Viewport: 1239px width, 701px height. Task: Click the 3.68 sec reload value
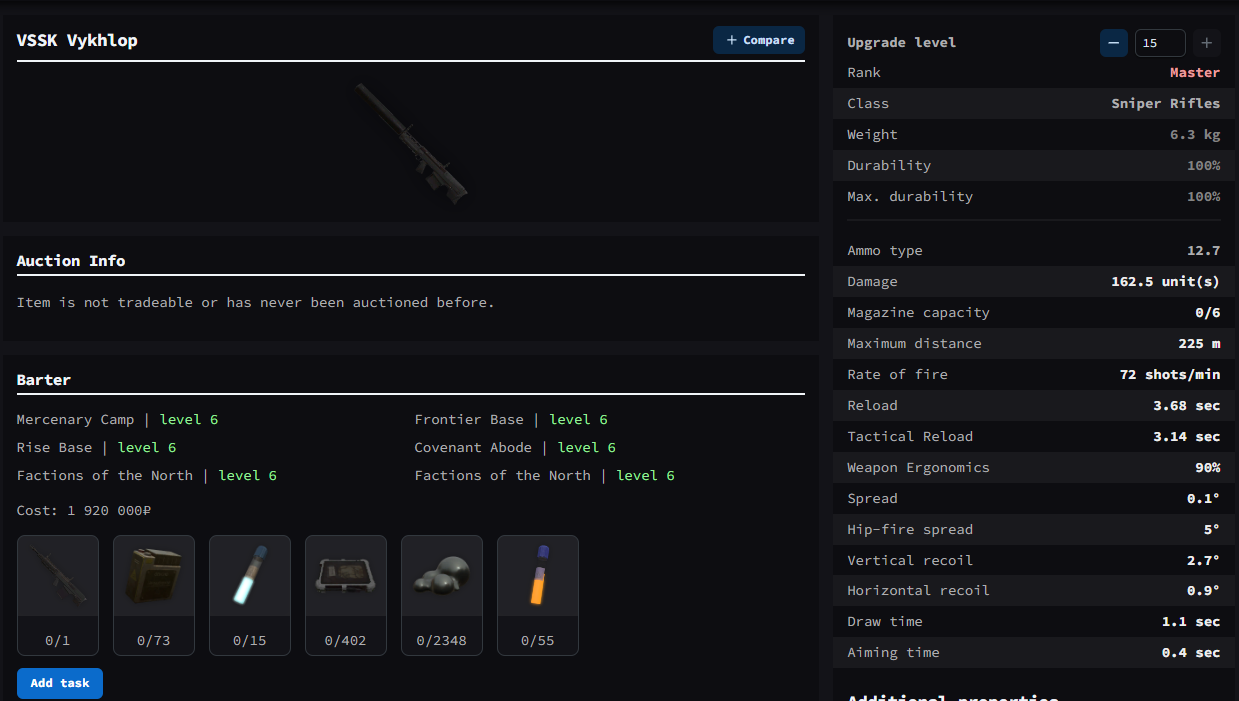[1187, 406]
